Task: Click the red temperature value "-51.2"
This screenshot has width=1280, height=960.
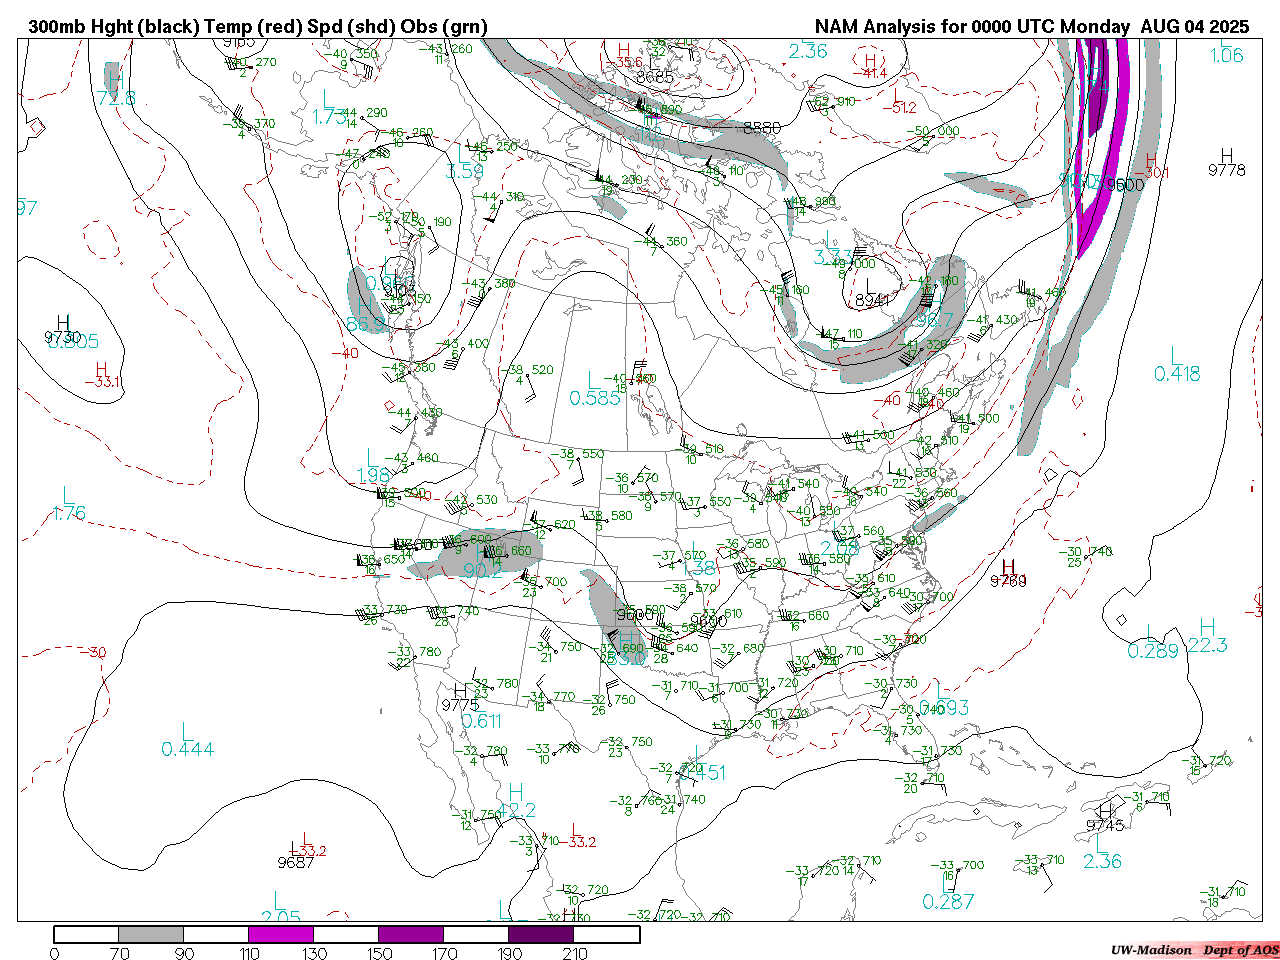Action: 901,108
